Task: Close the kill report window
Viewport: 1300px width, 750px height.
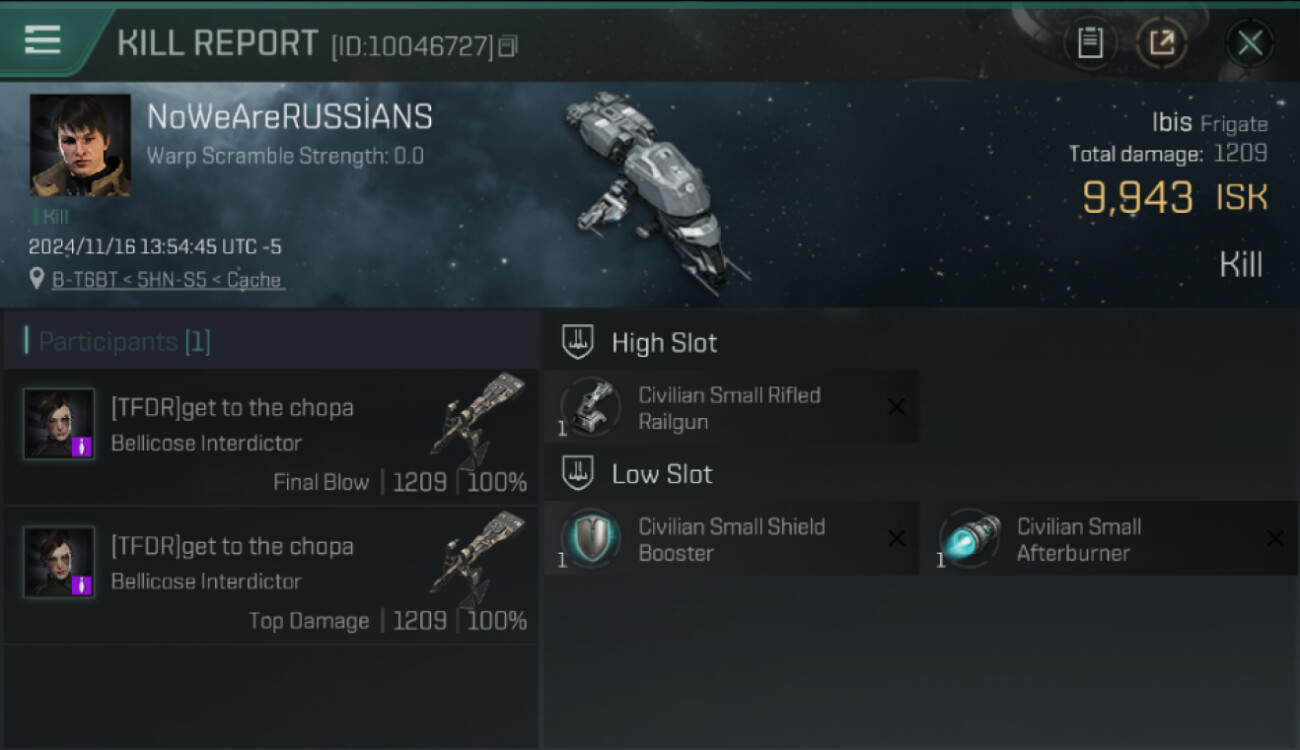Action: click(1249, 43)
